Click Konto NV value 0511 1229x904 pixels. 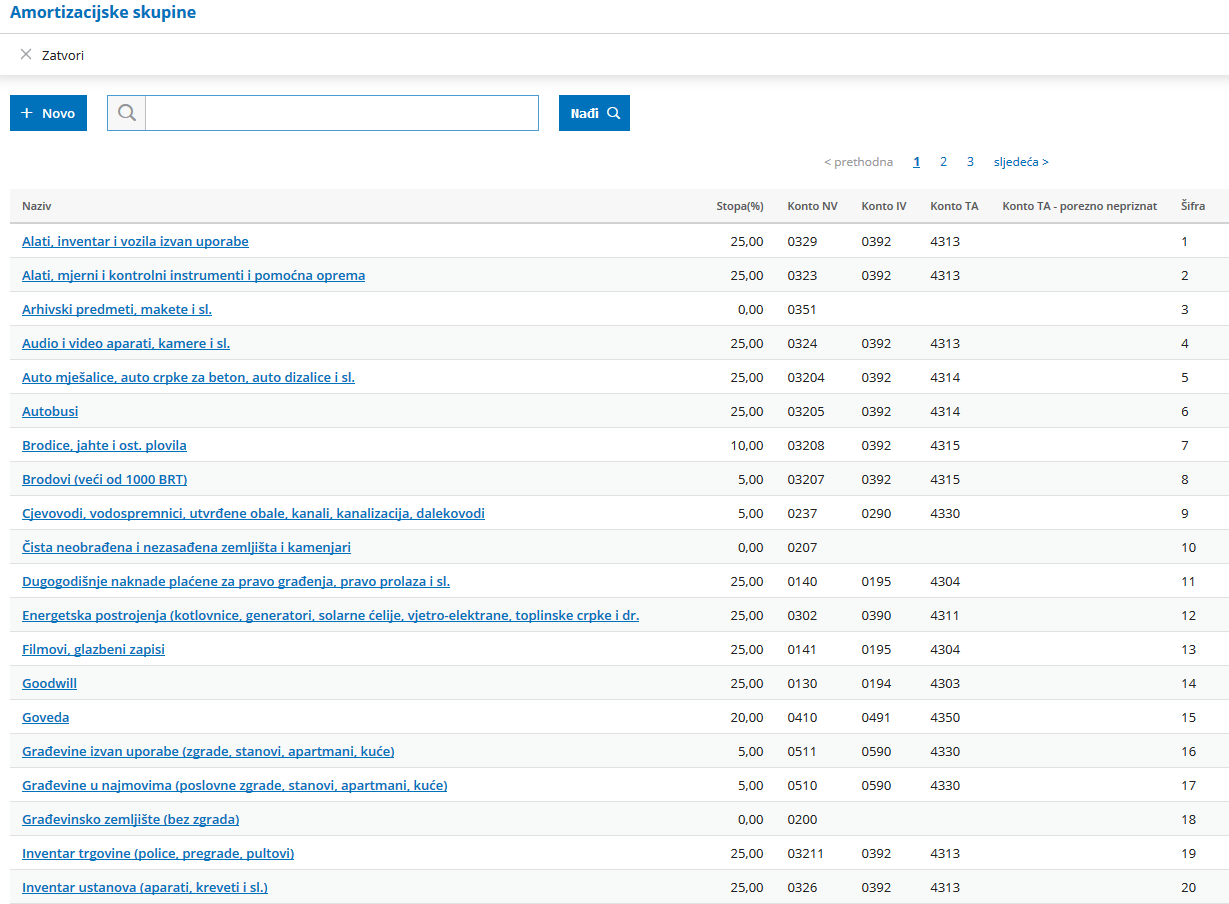coord(802,751)
